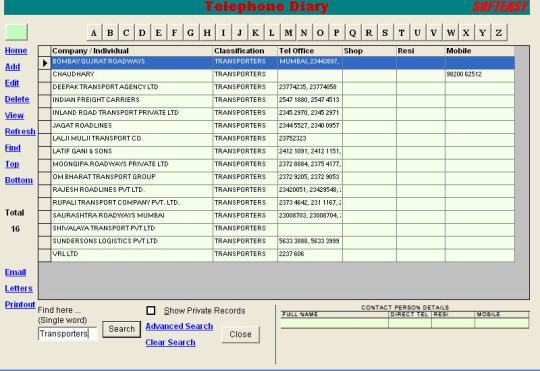Click the letter O index button
The image size is (540, 371).
[x=320, y=33]
